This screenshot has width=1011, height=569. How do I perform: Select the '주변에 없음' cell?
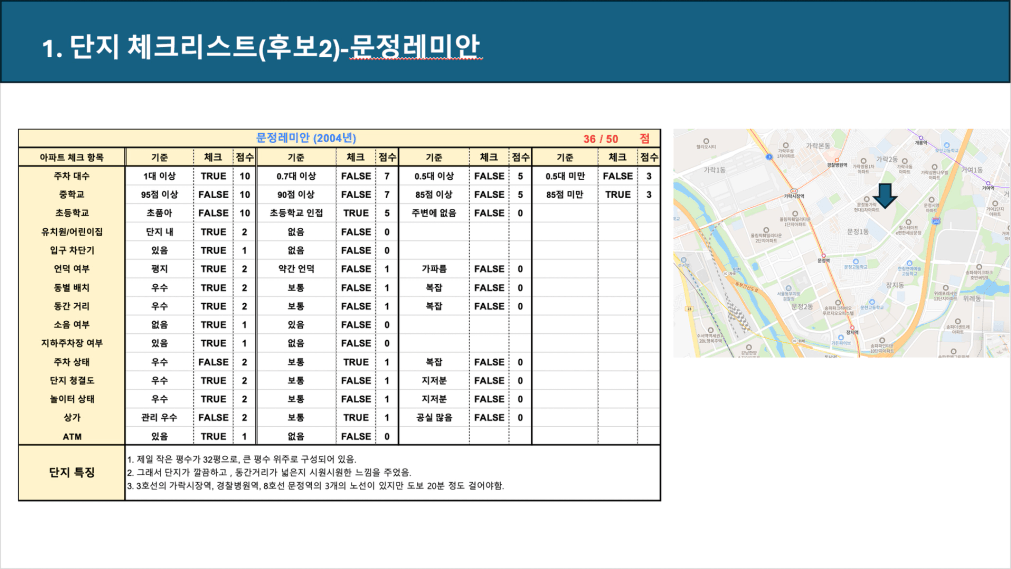tap(434, 213)
